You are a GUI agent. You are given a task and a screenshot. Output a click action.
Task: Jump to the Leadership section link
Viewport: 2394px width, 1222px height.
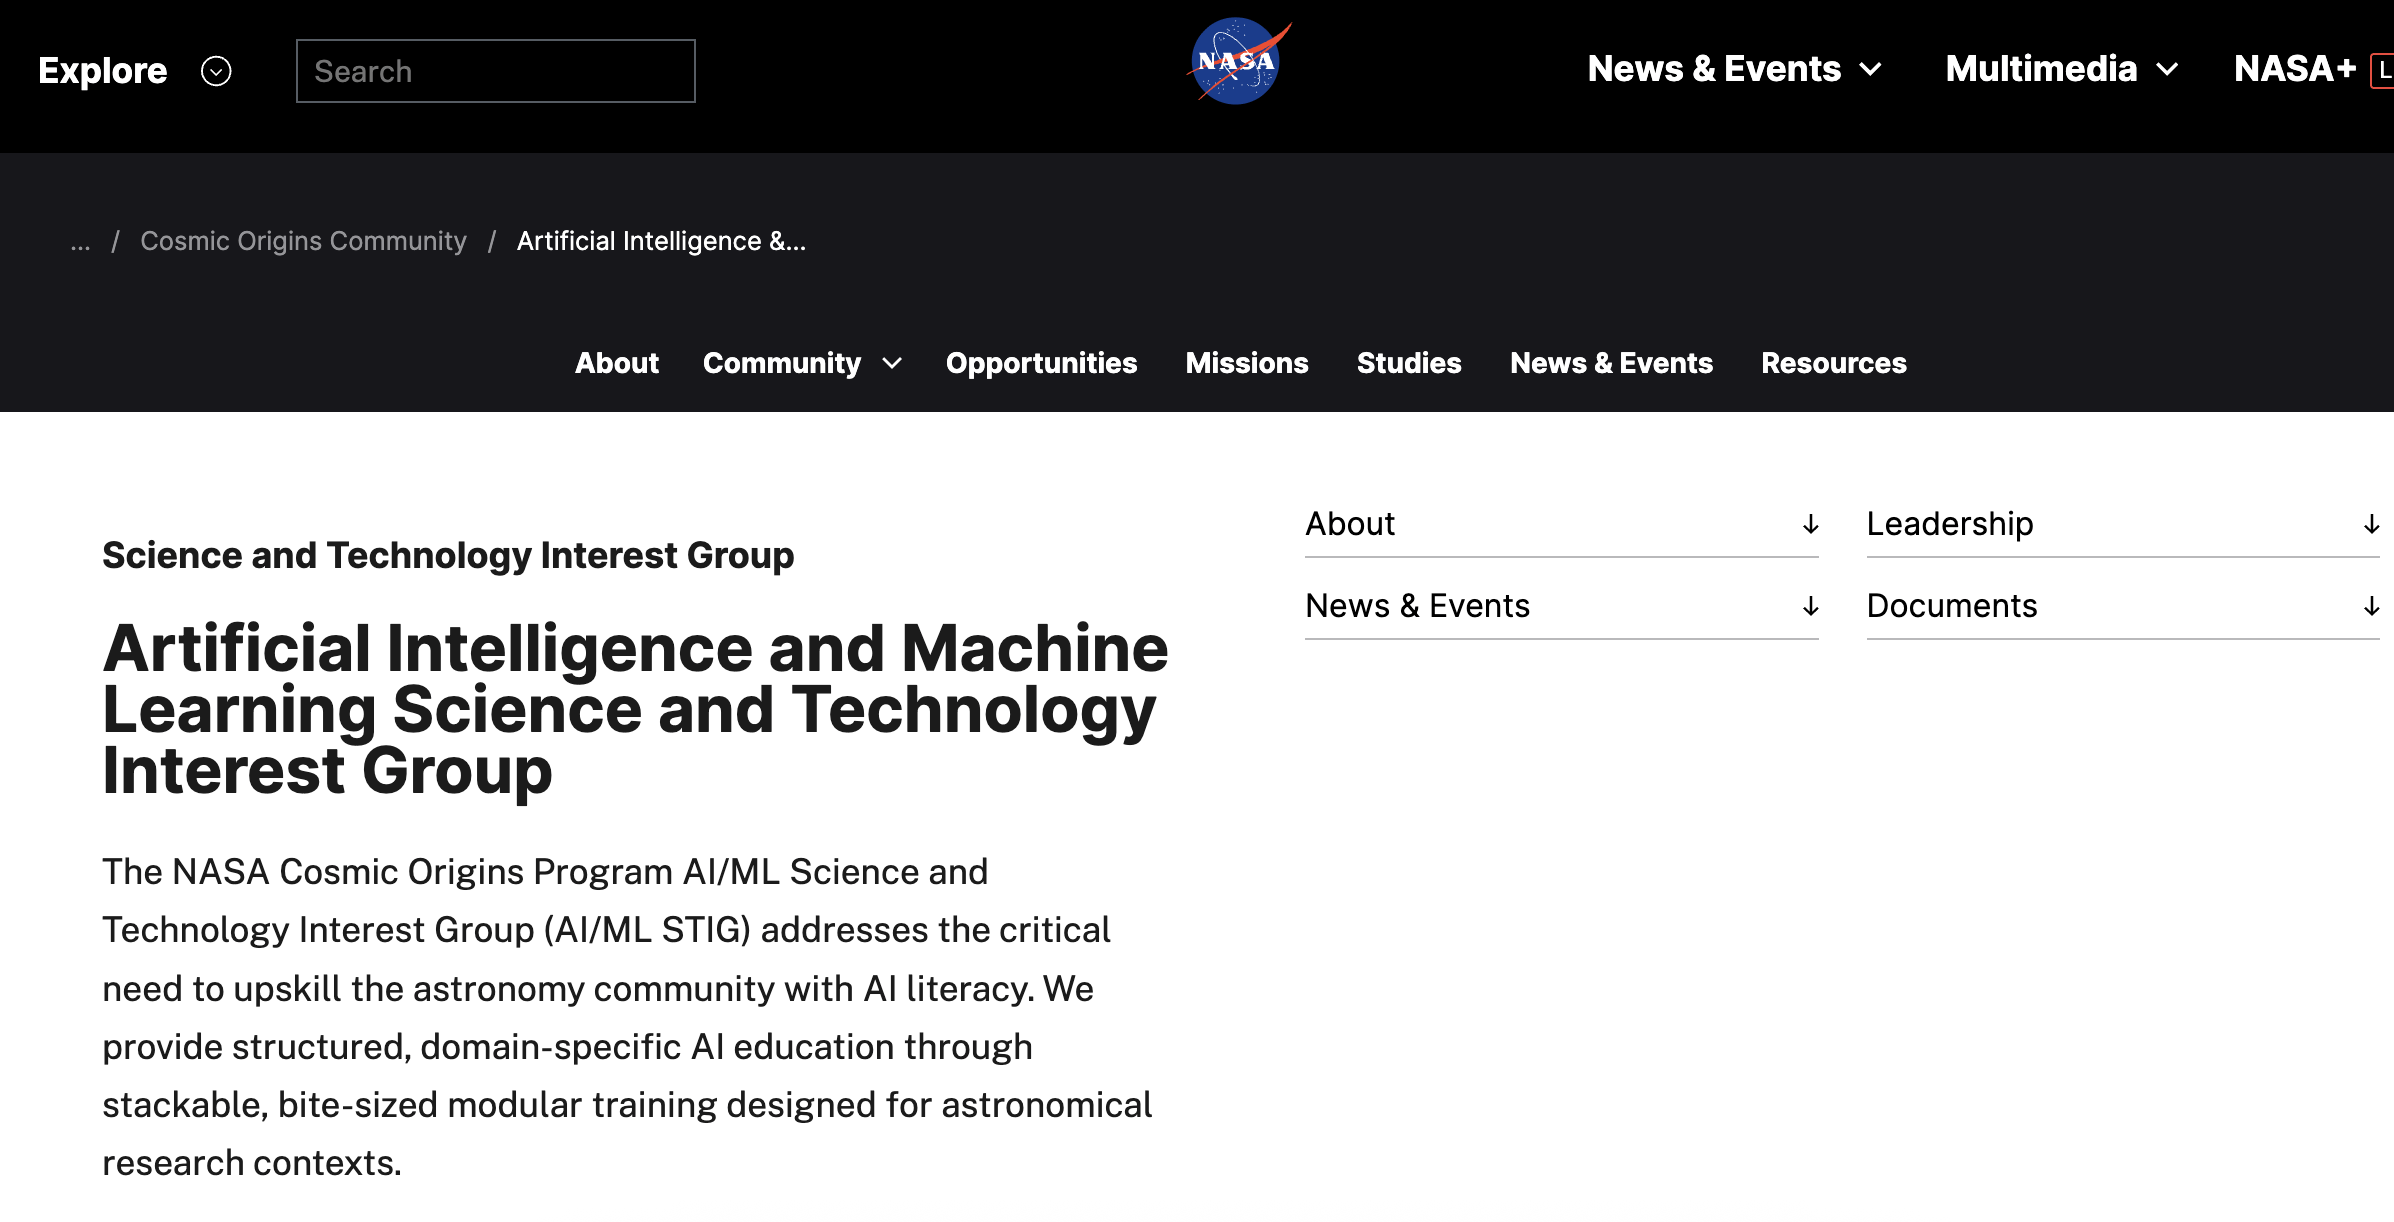point(1949,524)
